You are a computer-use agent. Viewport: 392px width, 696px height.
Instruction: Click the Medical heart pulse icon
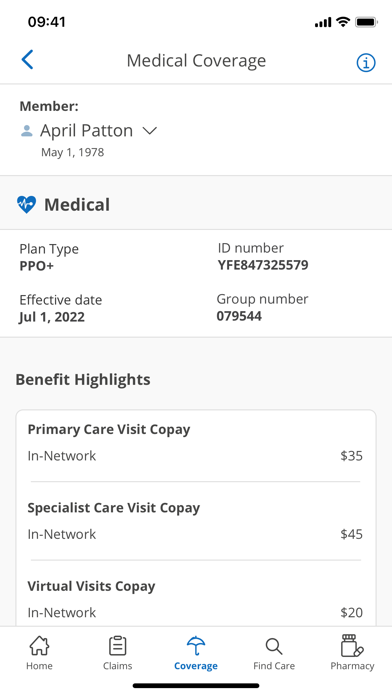26,205
